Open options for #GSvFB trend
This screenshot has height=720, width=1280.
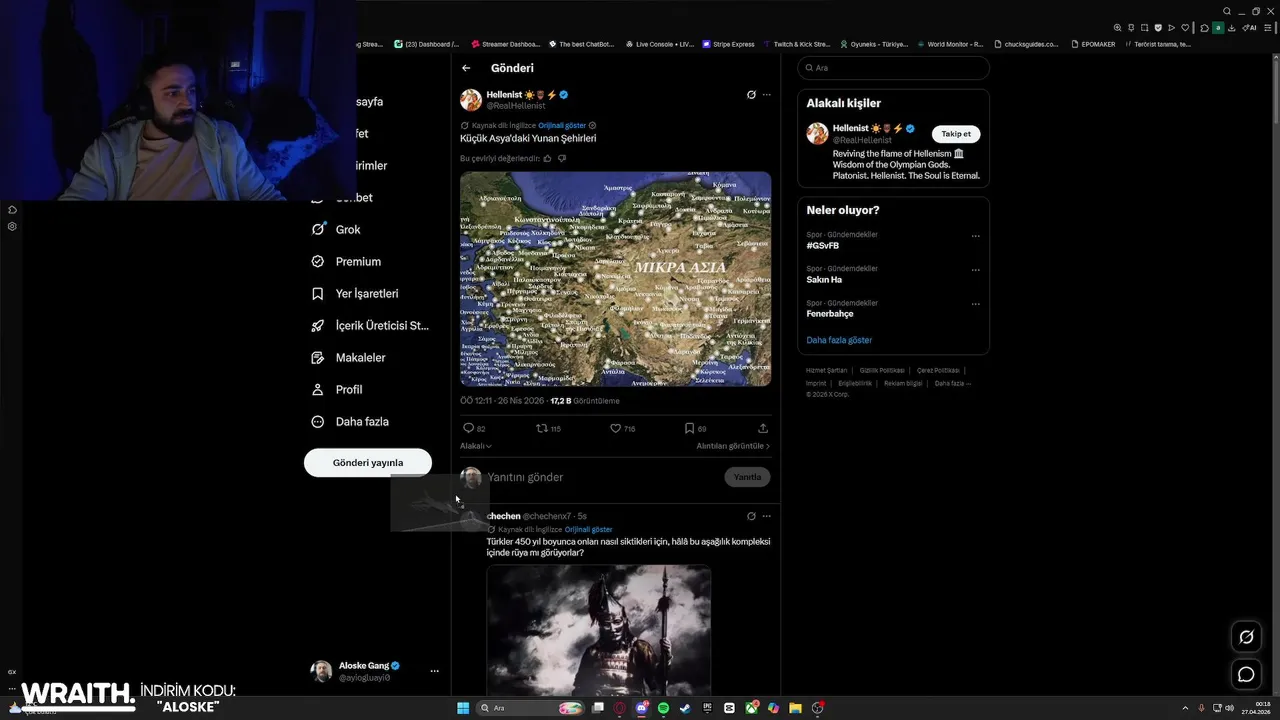pyautogui.click(x=976, y=236)
